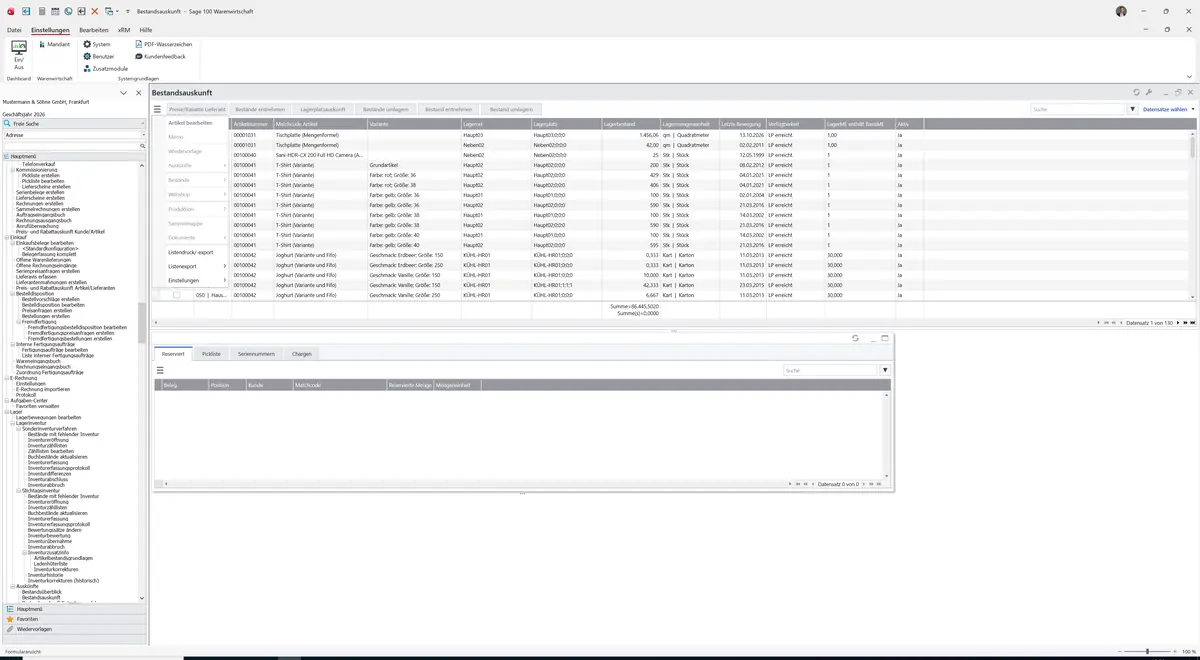Viewport: 1200px width, 660px height.
Task: Click the Bestand umlagern button
Action: click(x=511, y=109)
